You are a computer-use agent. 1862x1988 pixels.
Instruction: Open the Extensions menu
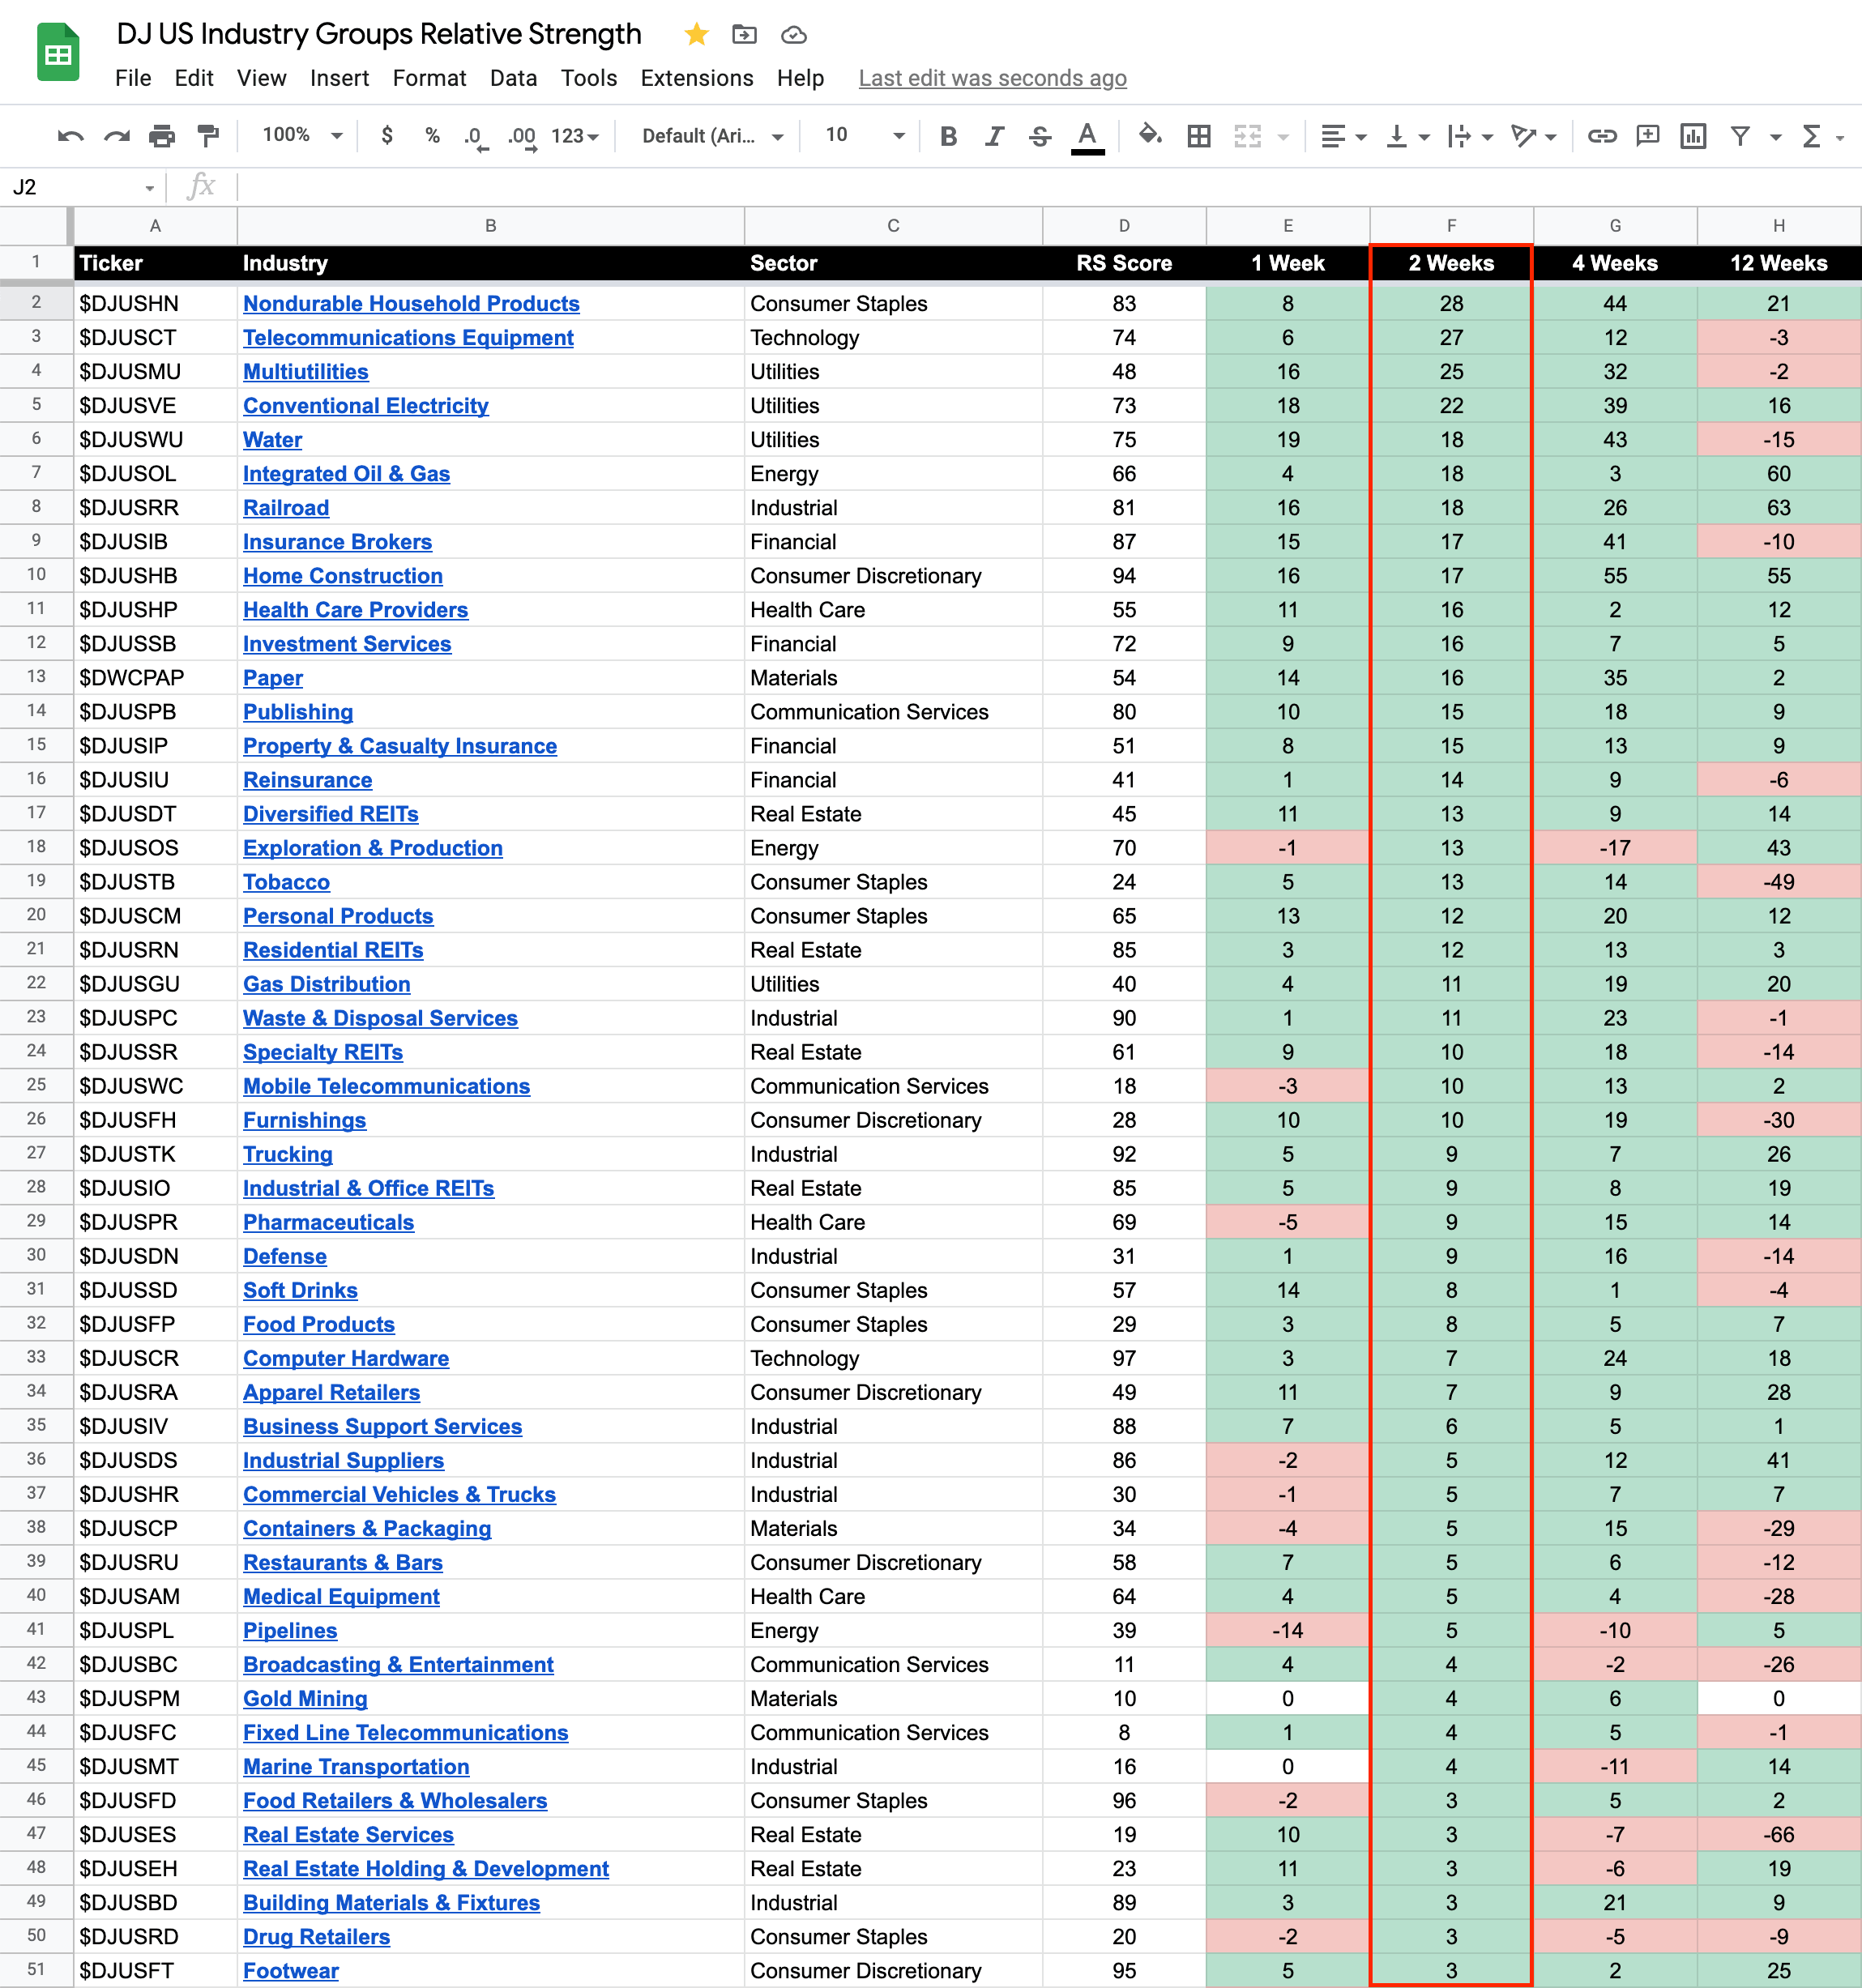[x=696, y=78]
